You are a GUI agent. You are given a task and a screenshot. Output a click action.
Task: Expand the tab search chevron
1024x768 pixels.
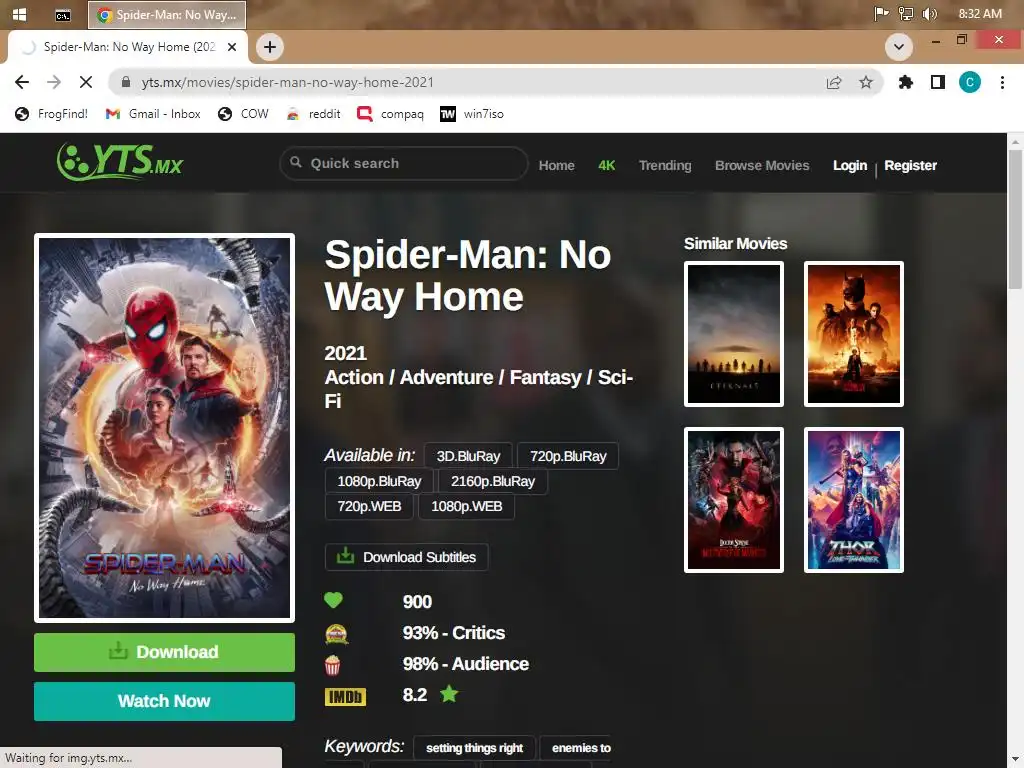click(899, 47)
